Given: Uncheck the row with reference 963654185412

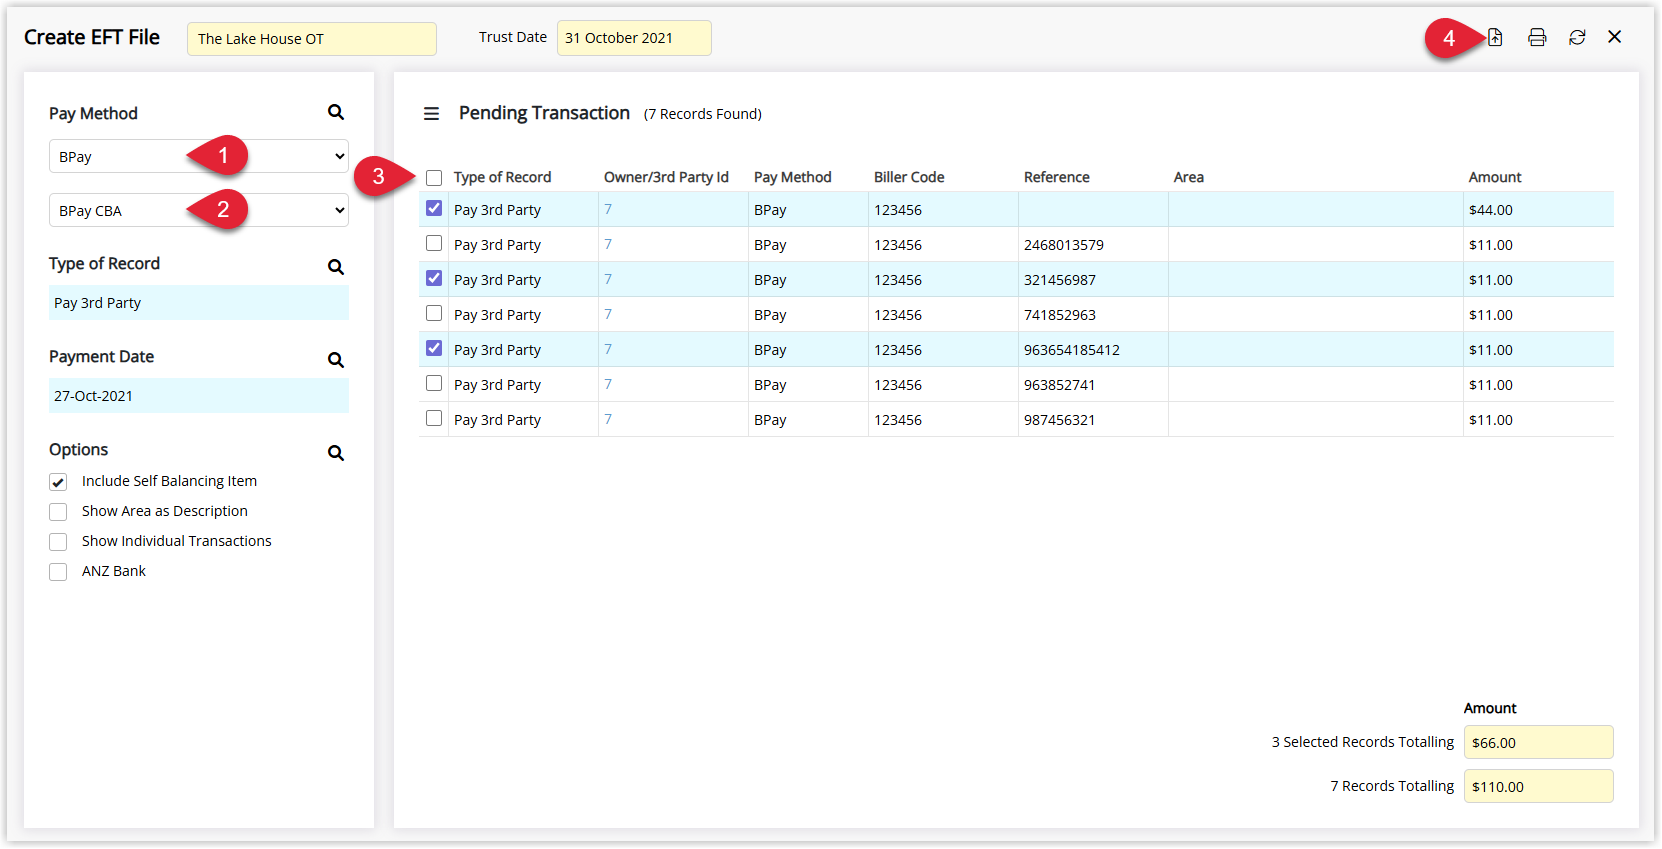Looking at the screenshot, I should (434, 348).
